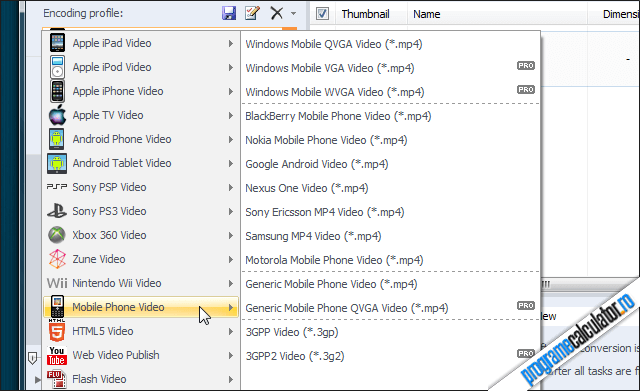Click the Nintendo Wii logo icon

[57, 283]
